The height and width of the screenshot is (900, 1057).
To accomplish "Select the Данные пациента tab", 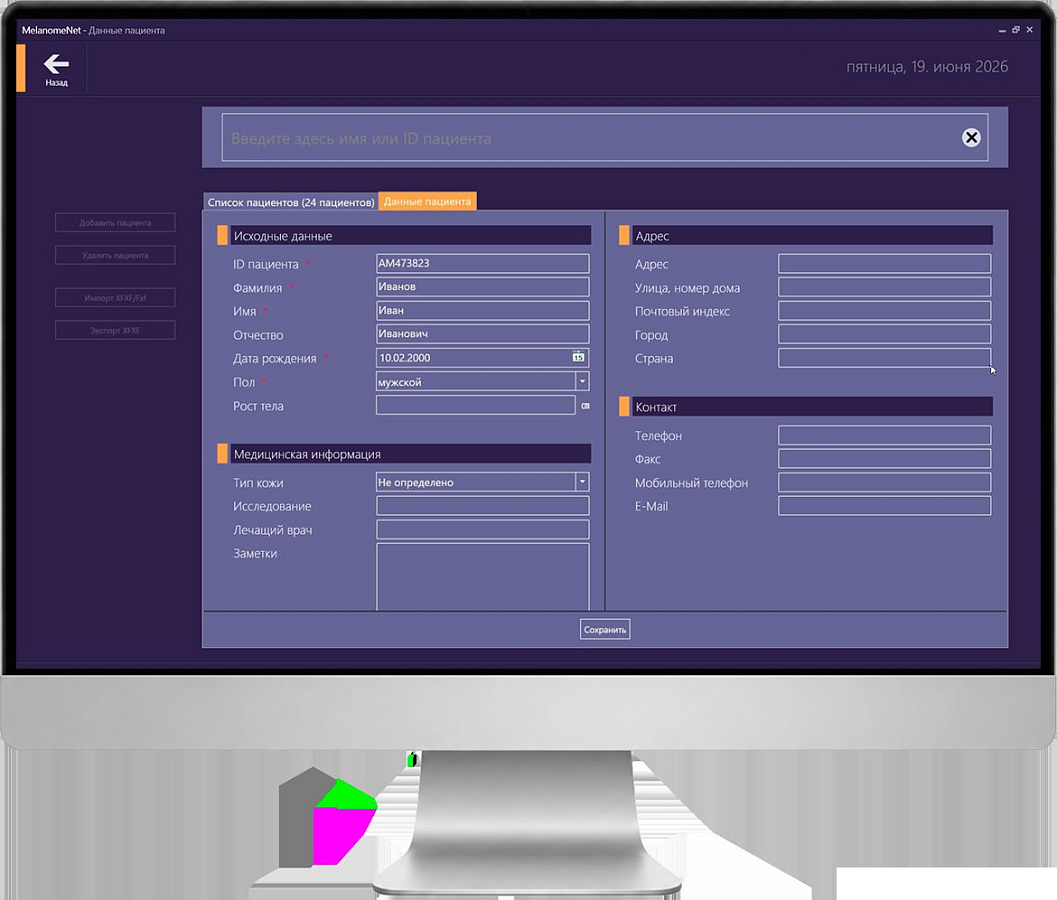I will [427, 202].
